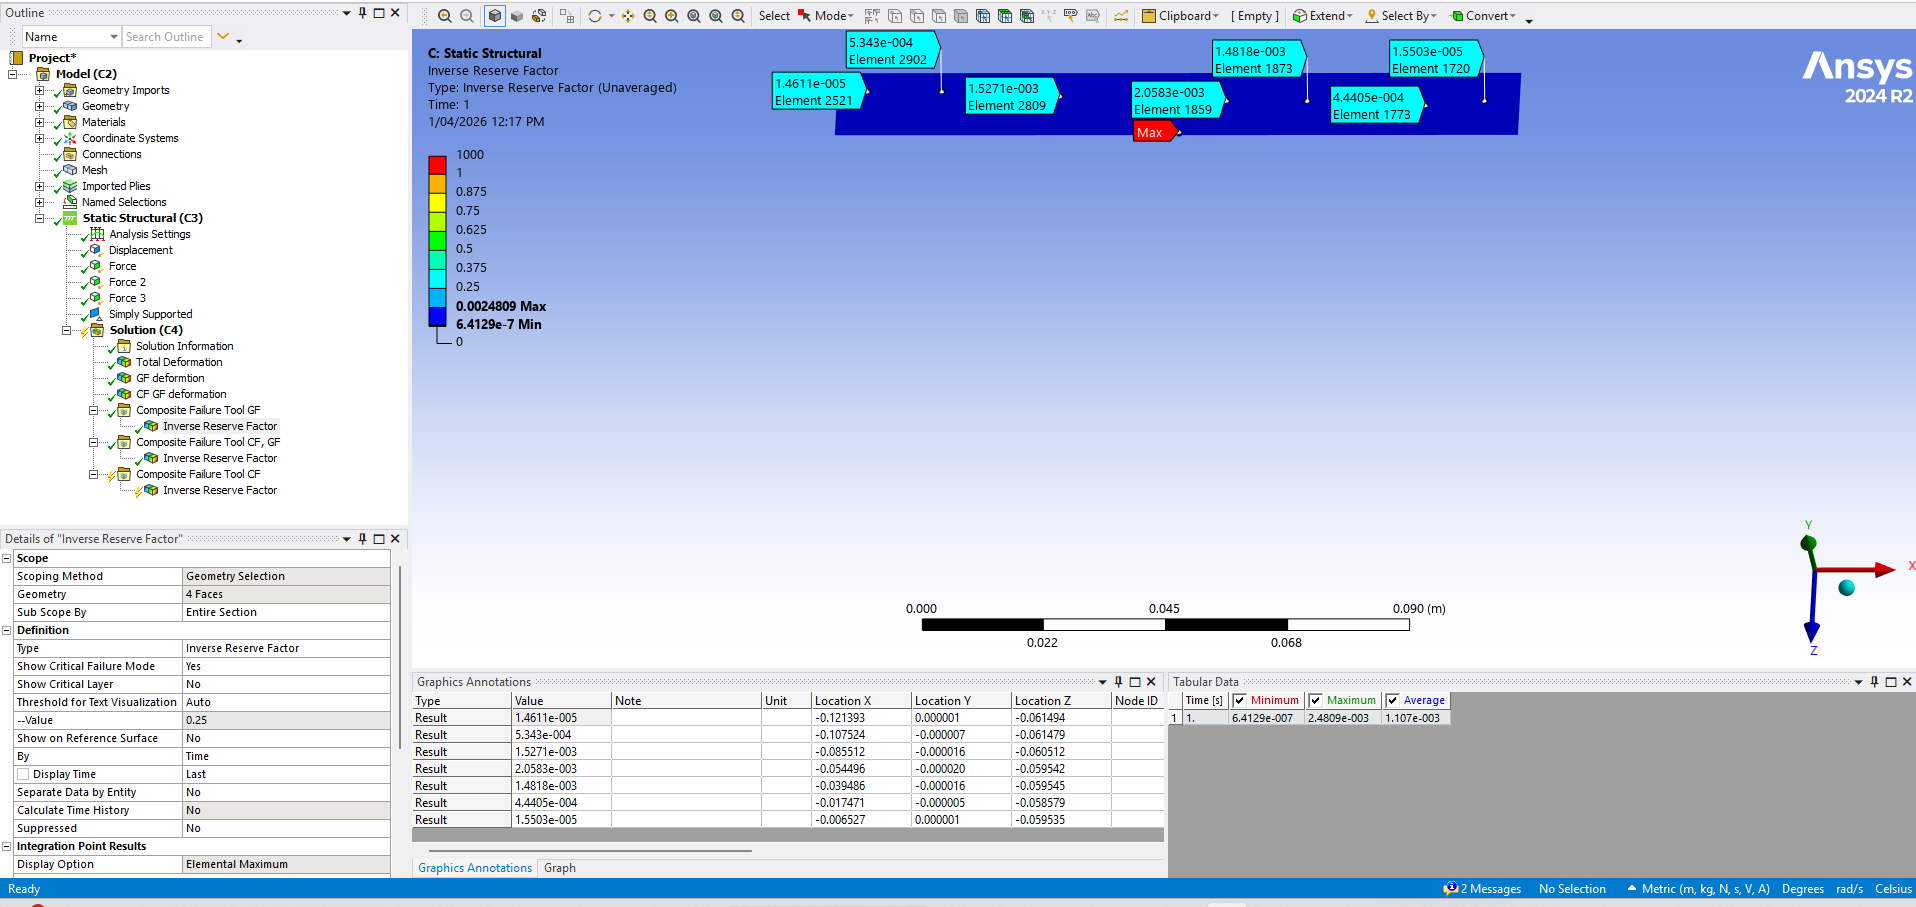This screenshot has height=907, width=1916.
Task: Pin the Outline panel
Action: pyautogui.click(x=362, y=13)
